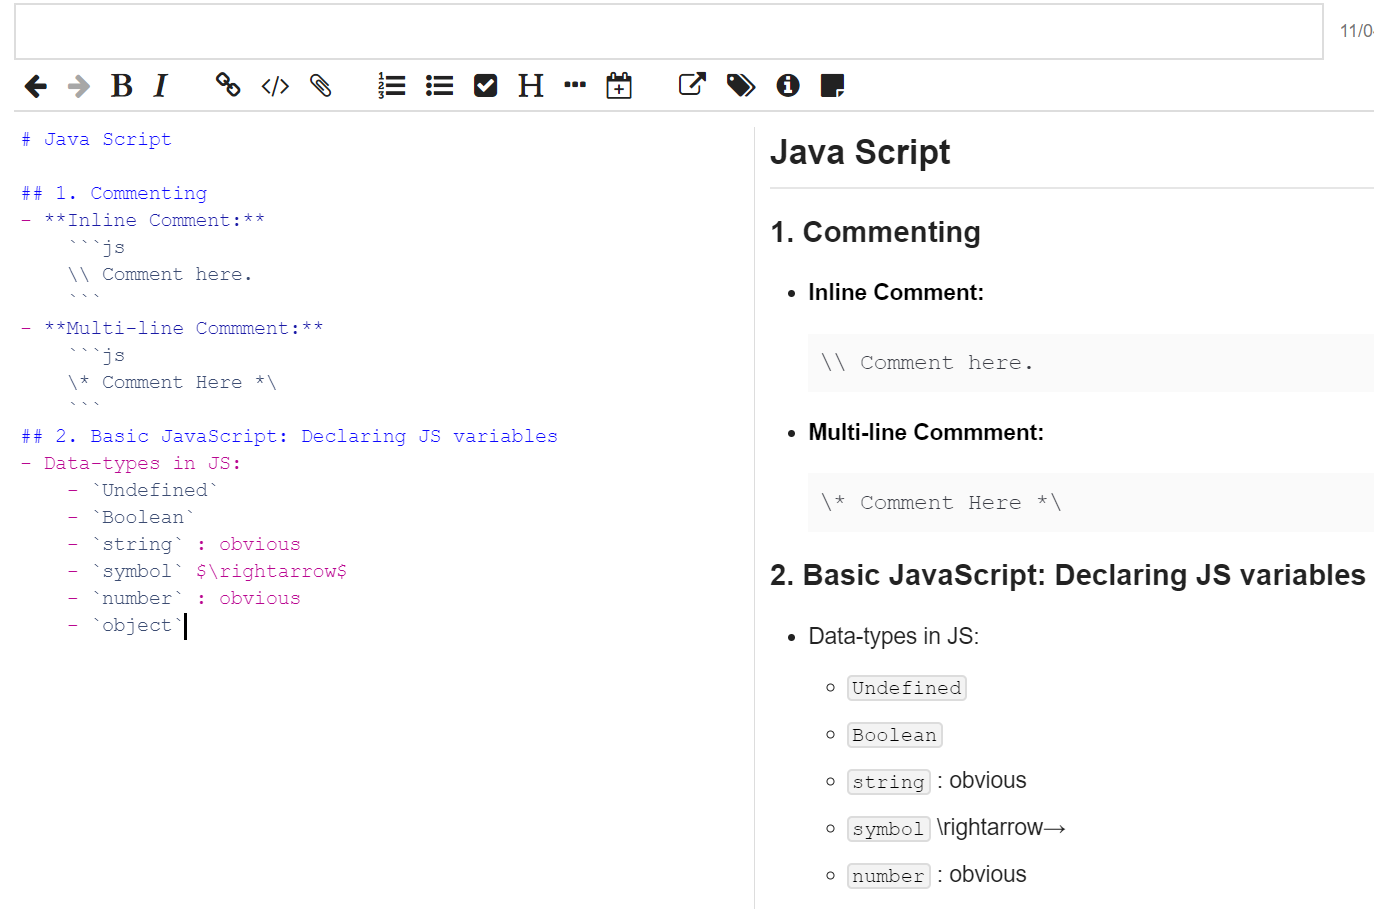Insert code block with </> icon

pyautogui.click(x=275, y=86)
